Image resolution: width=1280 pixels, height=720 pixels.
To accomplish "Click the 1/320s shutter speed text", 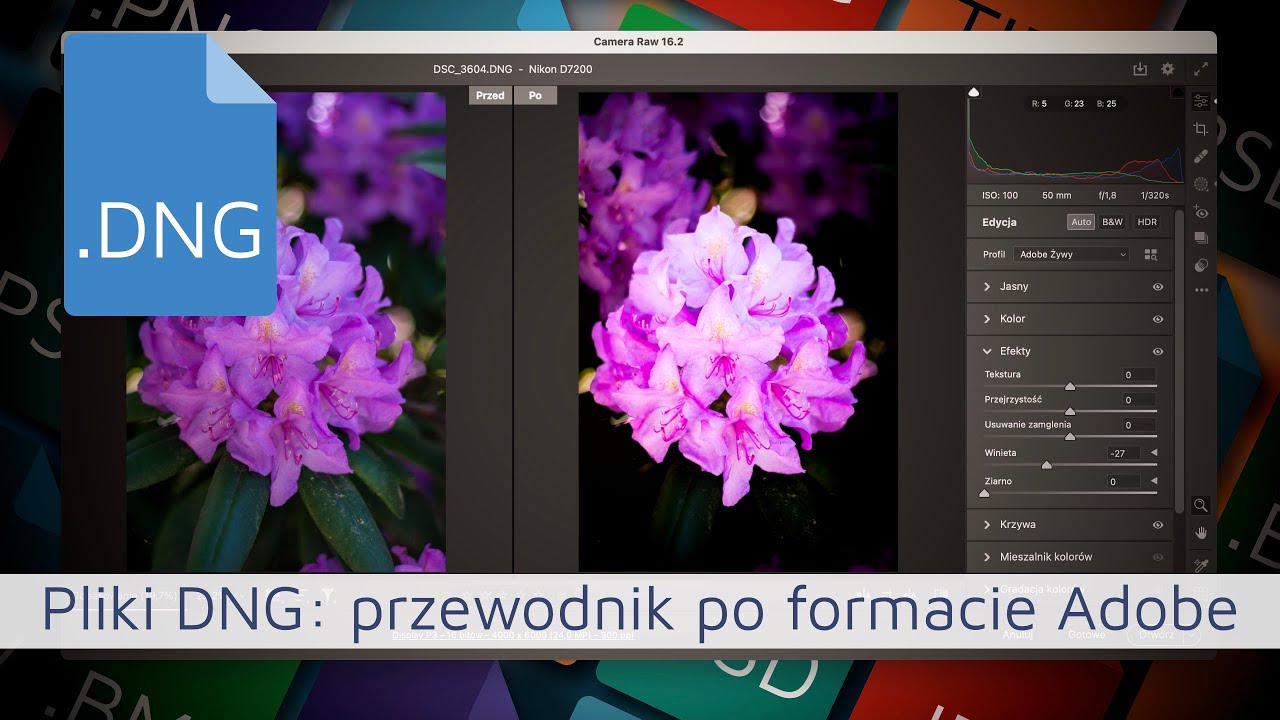I will 1153,196.
